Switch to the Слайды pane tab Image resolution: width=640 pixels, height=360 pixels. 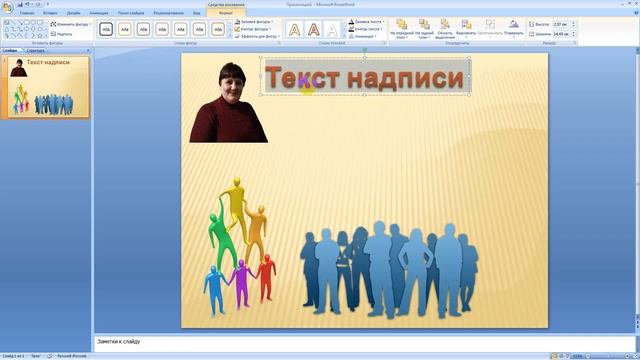point(9,51)
